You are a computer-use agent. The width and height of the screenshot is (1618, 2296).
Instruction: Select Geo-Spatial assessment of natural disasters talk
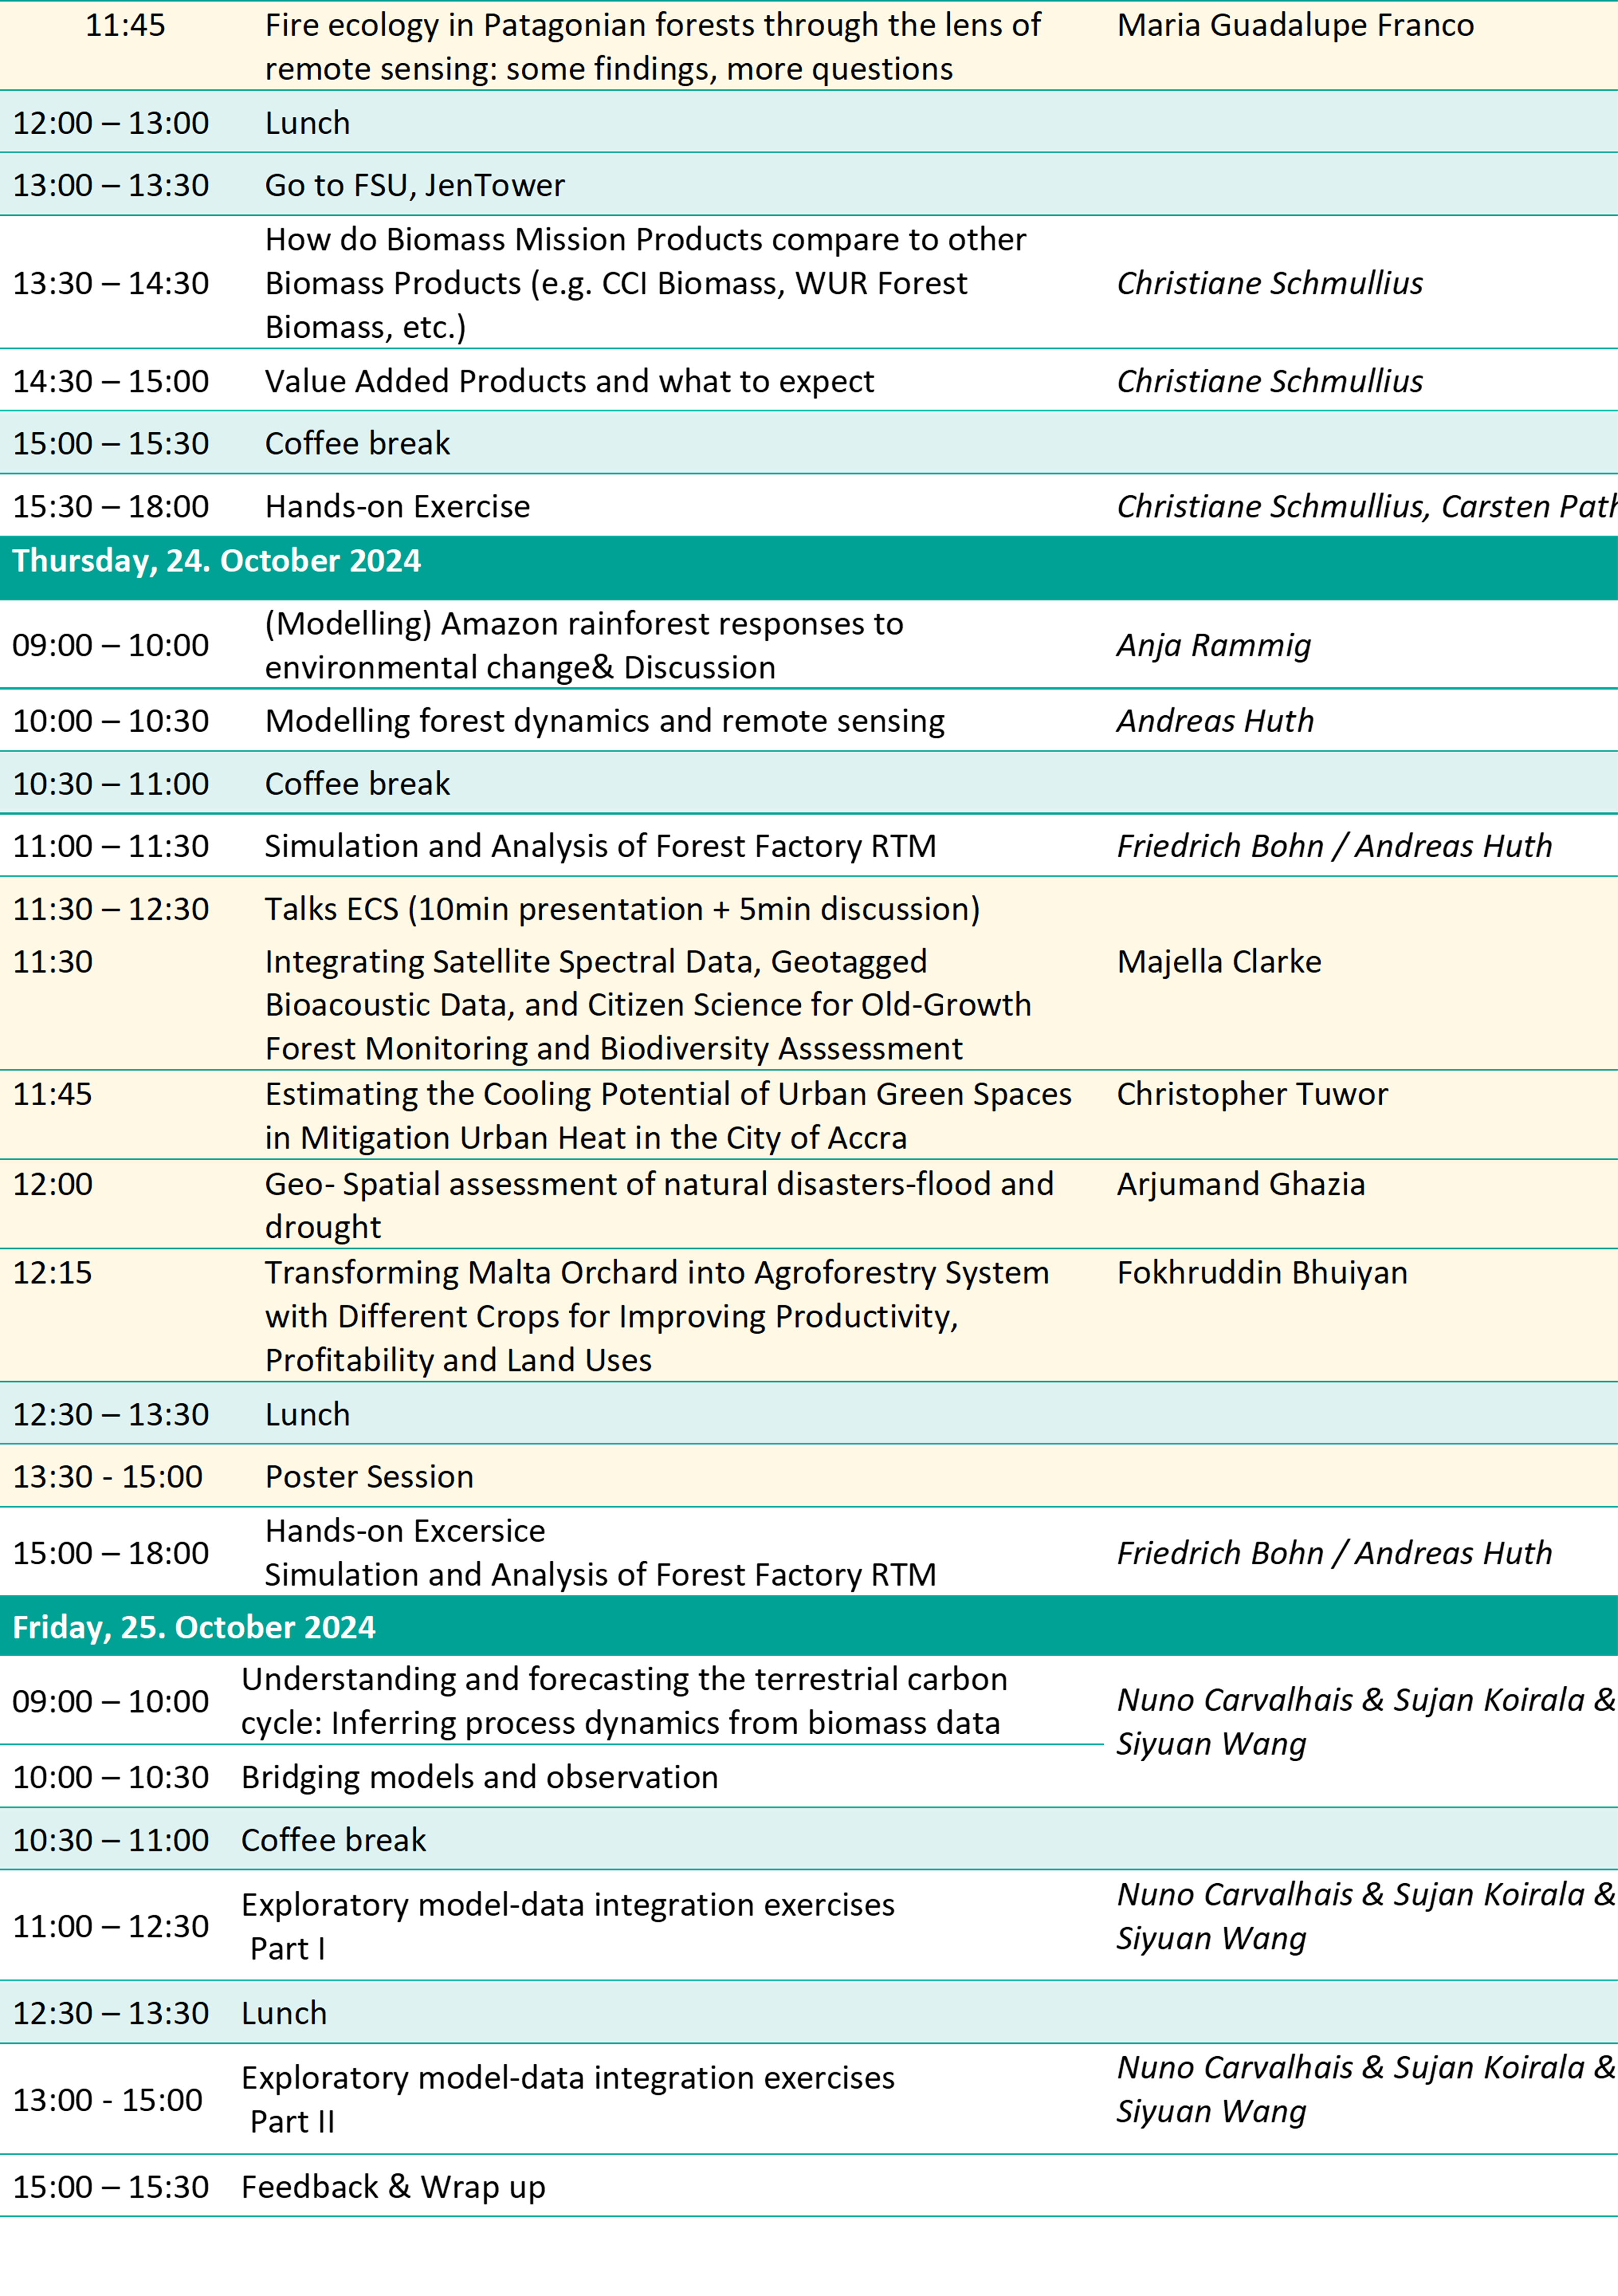pos(658,1204)
